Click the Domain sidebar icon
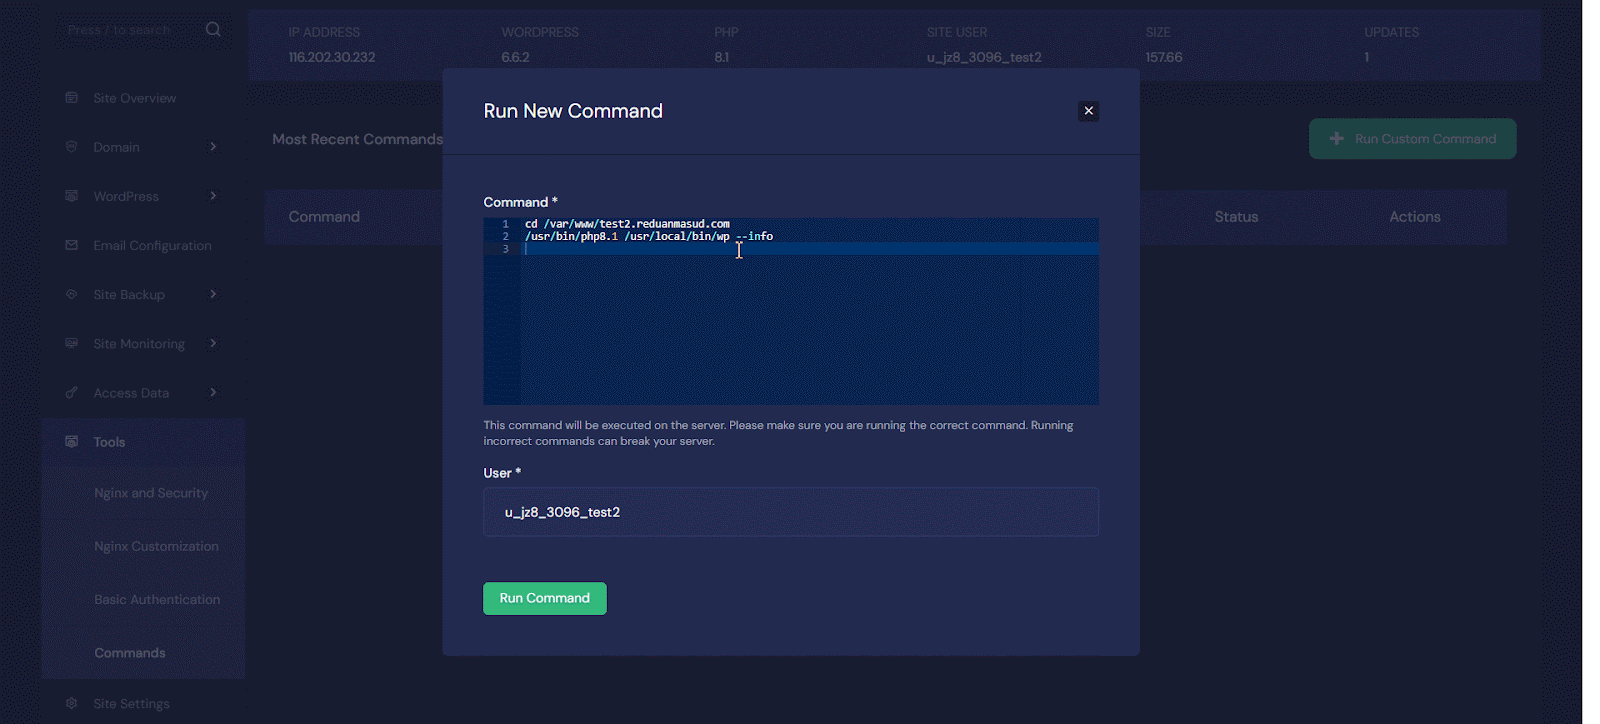The height and width of the screenshot is (724, 1600). (71, 146)
